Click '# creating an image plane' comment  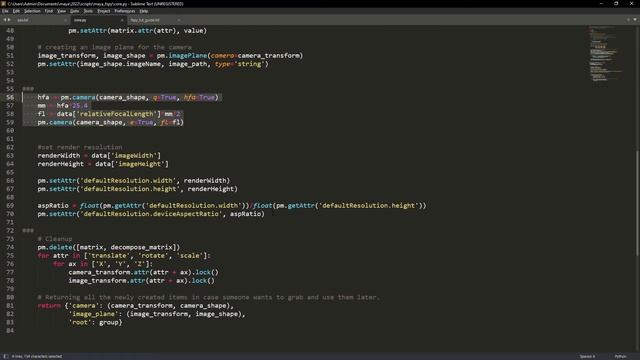point(114,47)
